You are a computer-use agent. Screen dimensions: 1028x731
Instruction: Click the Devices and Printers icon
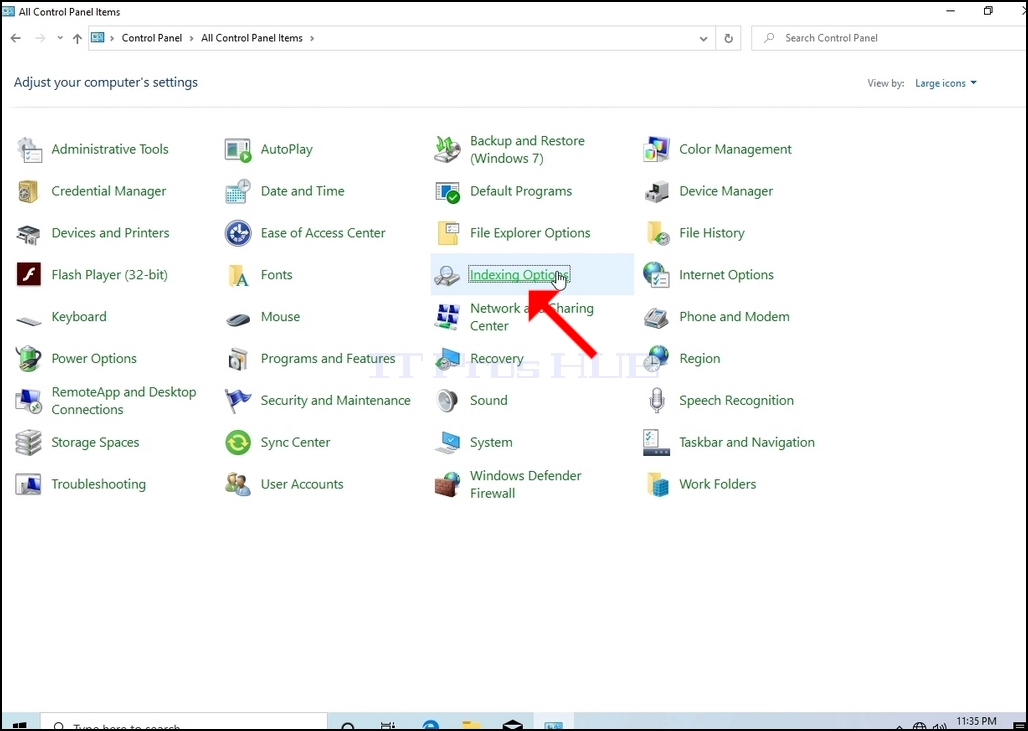(29, 233)
